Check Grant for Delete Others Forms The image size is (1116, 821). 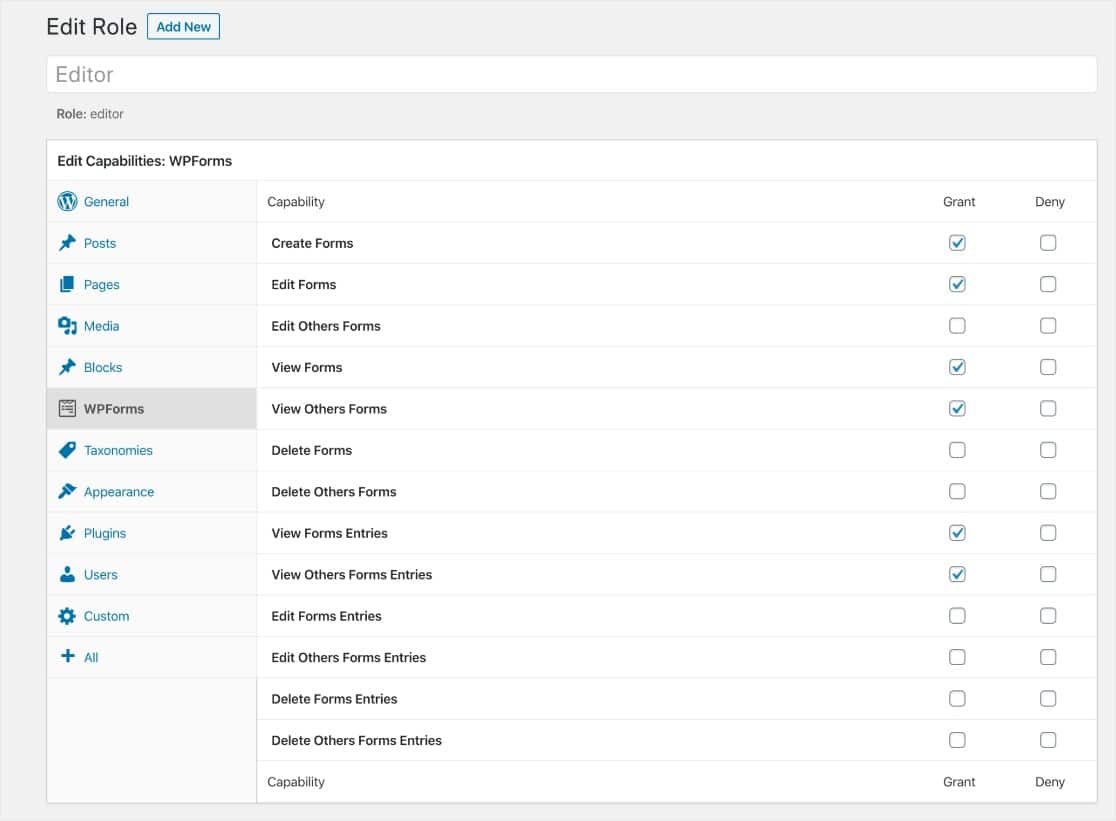coord(957,492)
